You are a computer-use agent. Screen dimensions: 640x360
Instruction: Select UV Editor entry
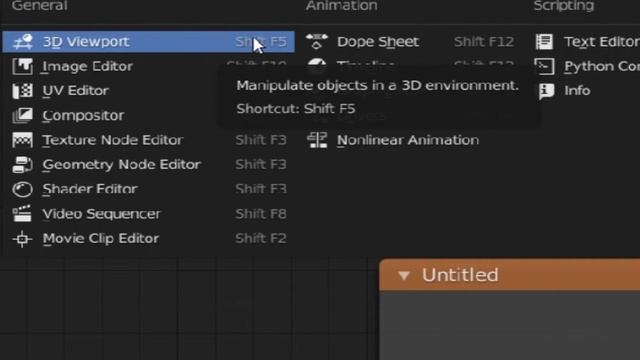click(x=76, y=91)
